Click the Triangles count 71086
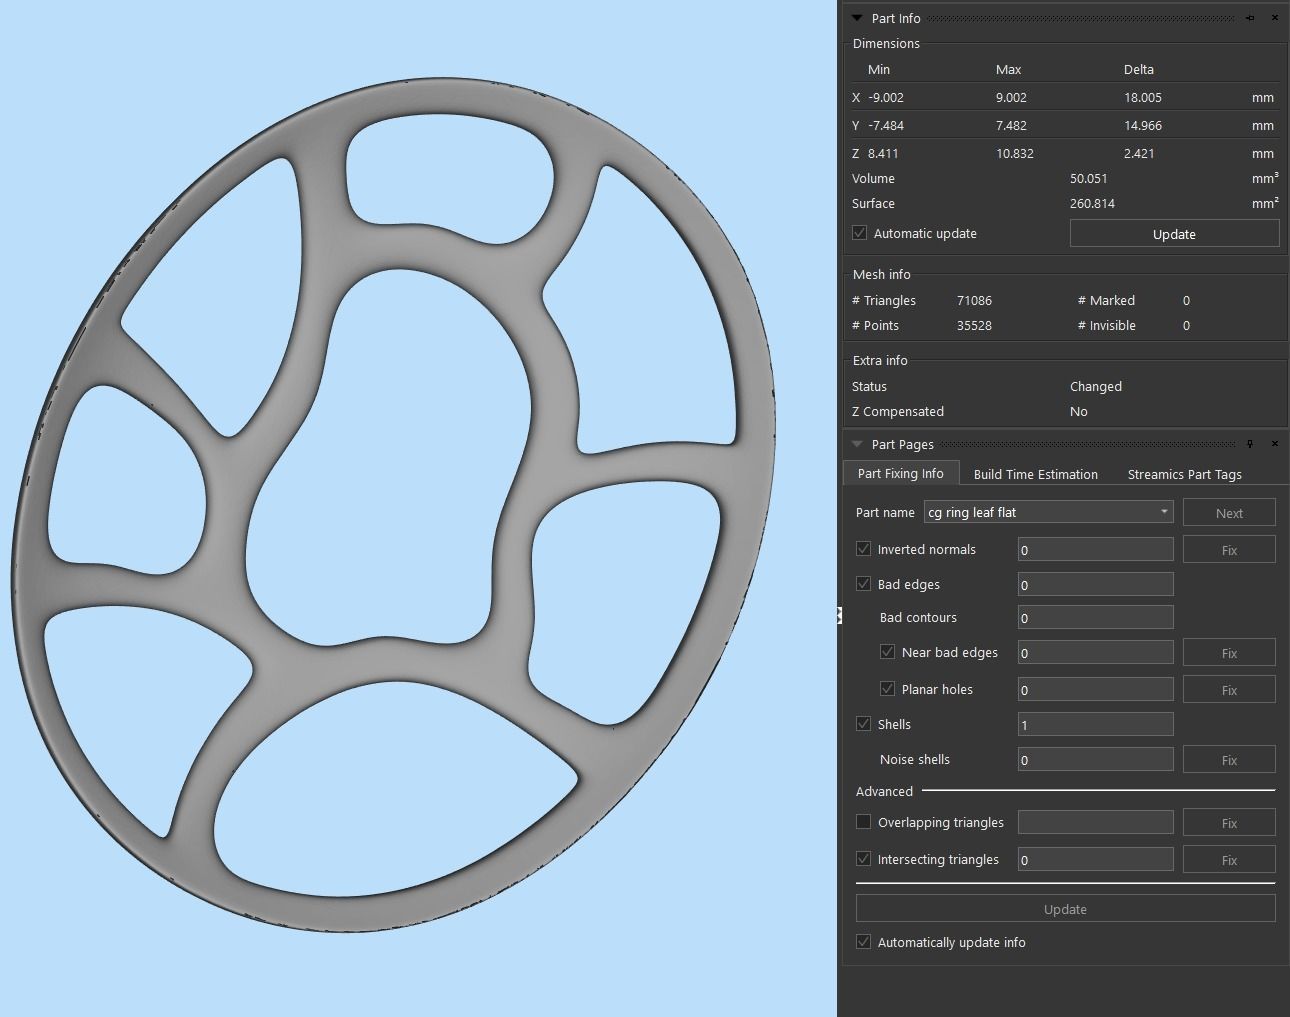Image resolution: width=1290 pixels, height=1017 pixels. pyautogui.click(x=974, y=300)
